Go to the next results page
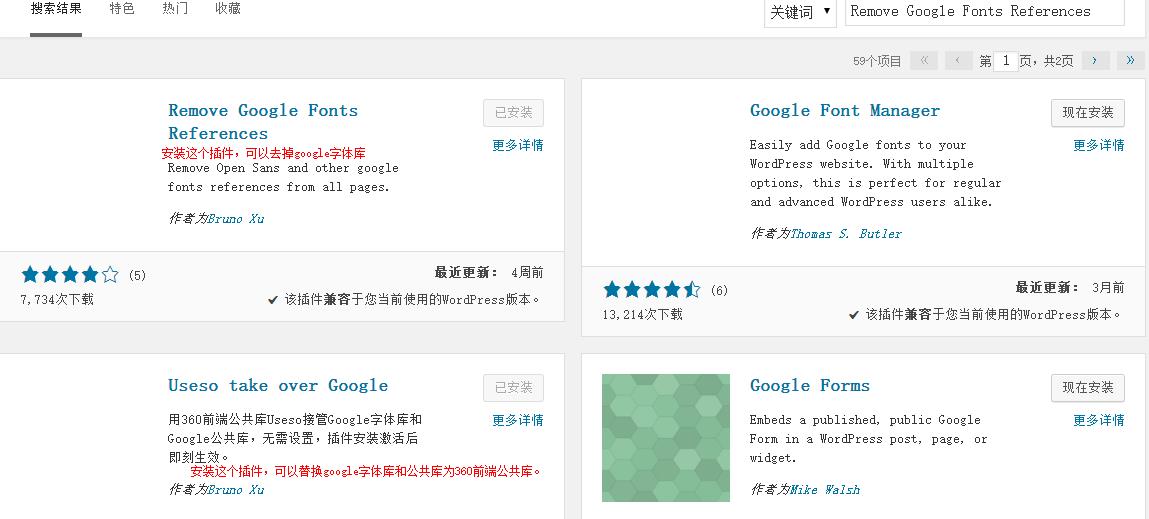Viewport: 1149px width, 519px height. [x=1095, y=61]
